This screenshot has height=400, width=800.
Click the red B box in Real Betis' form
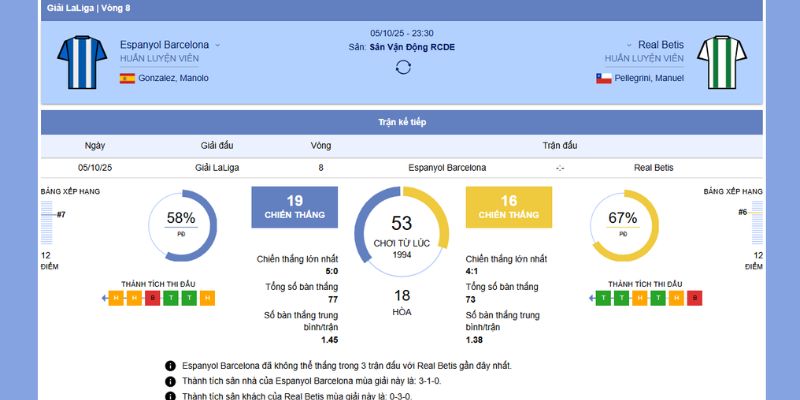[695, 298]
